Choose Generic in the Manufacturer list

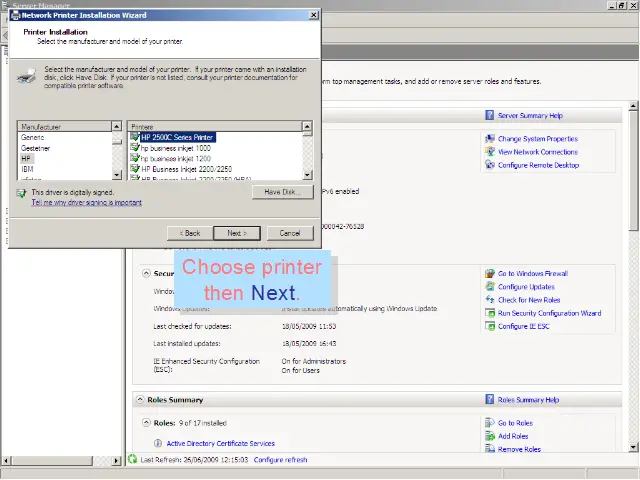click(x=33, y=138)
